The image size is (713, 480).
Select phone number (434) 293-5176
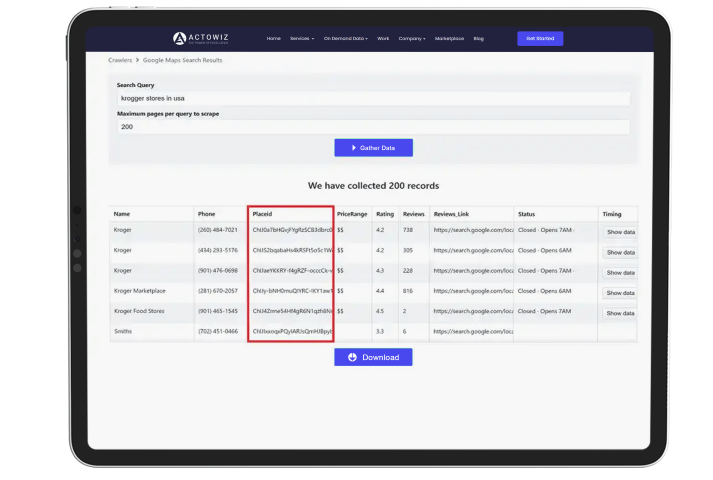tap(218, 250)
